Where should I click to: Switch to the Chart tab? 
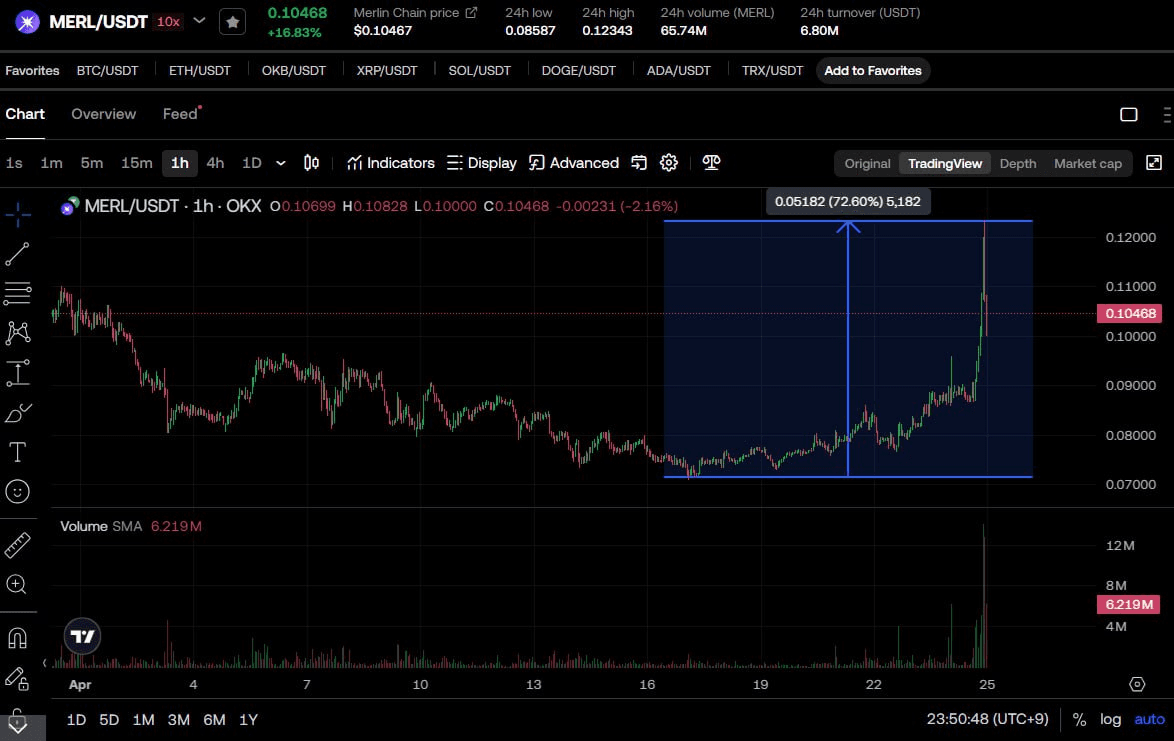tap(25, 114)
